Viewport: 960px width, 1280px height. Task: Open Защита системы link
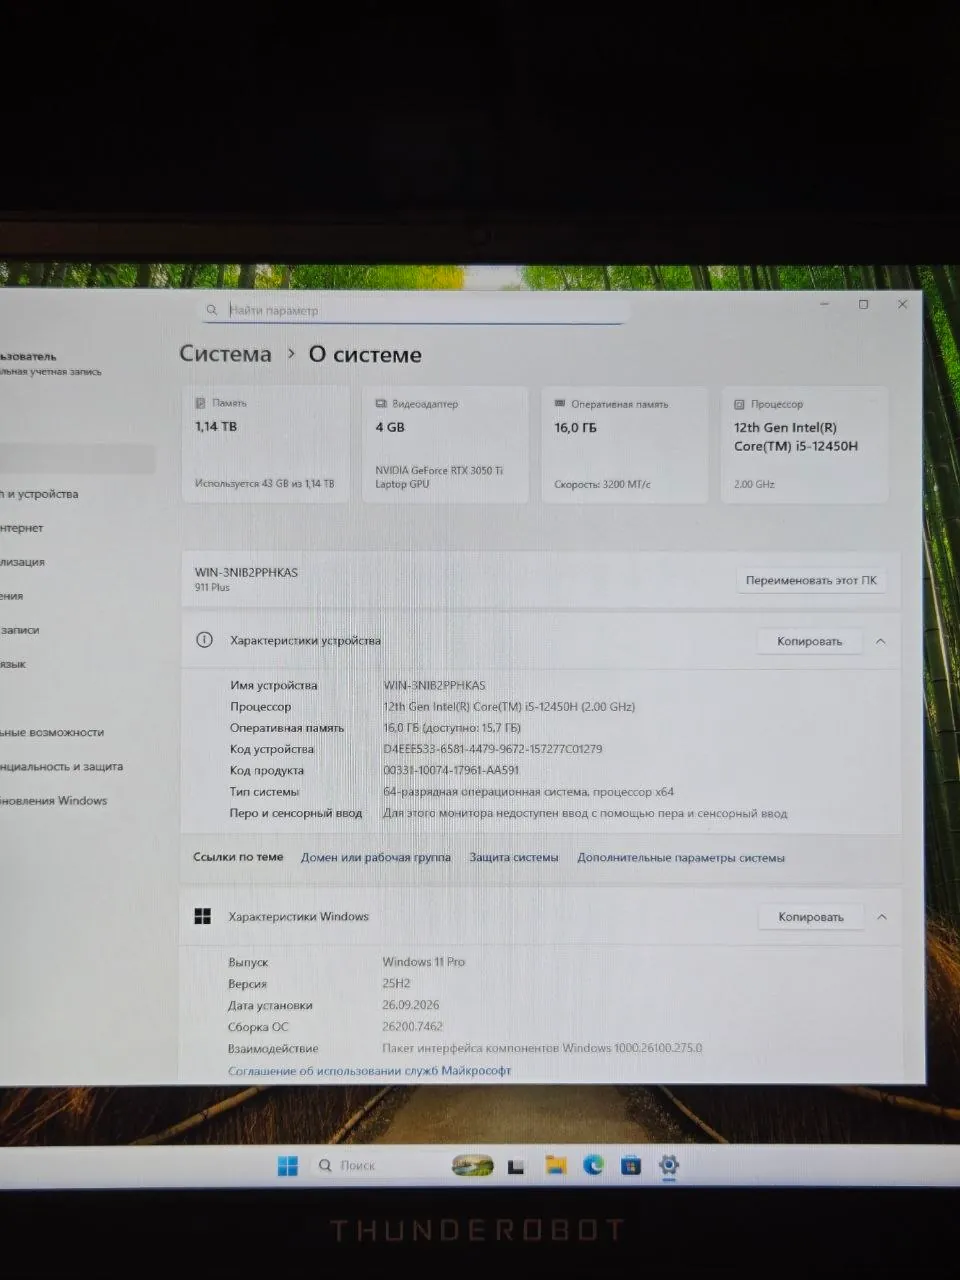pyautogui.click(x=514, y=857)
